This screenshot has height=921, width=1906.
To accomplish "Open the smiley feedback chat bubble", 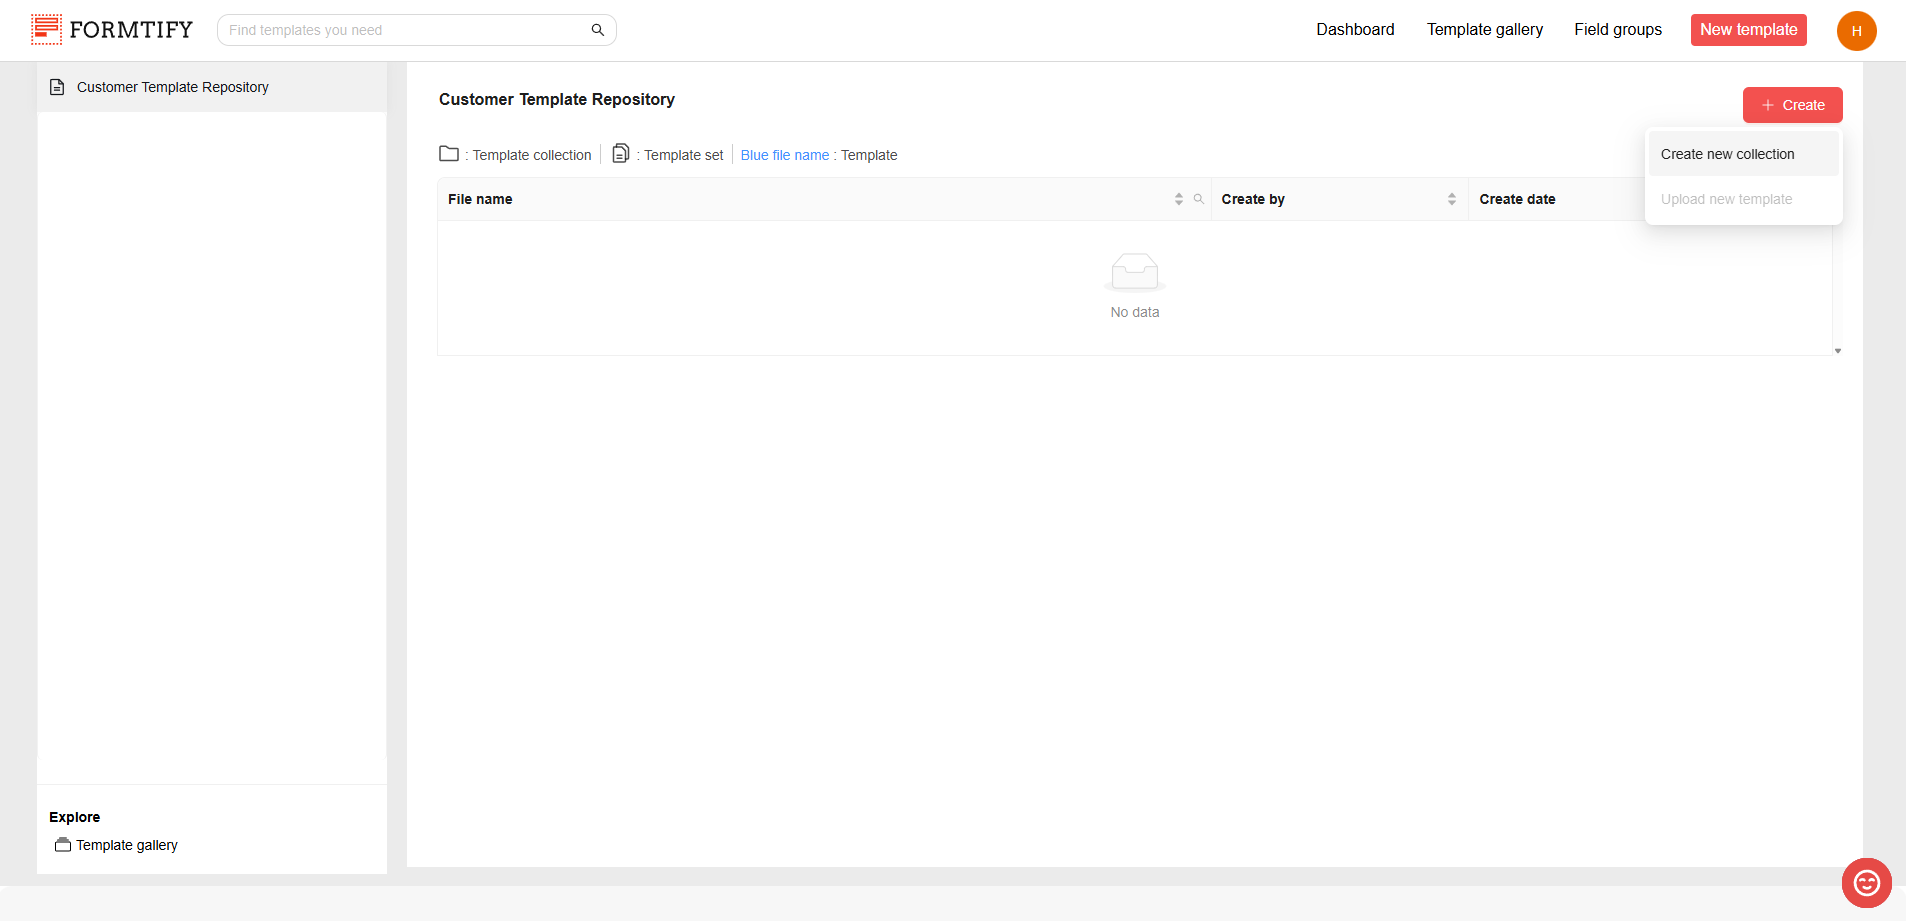I will tap(1866, 882).
